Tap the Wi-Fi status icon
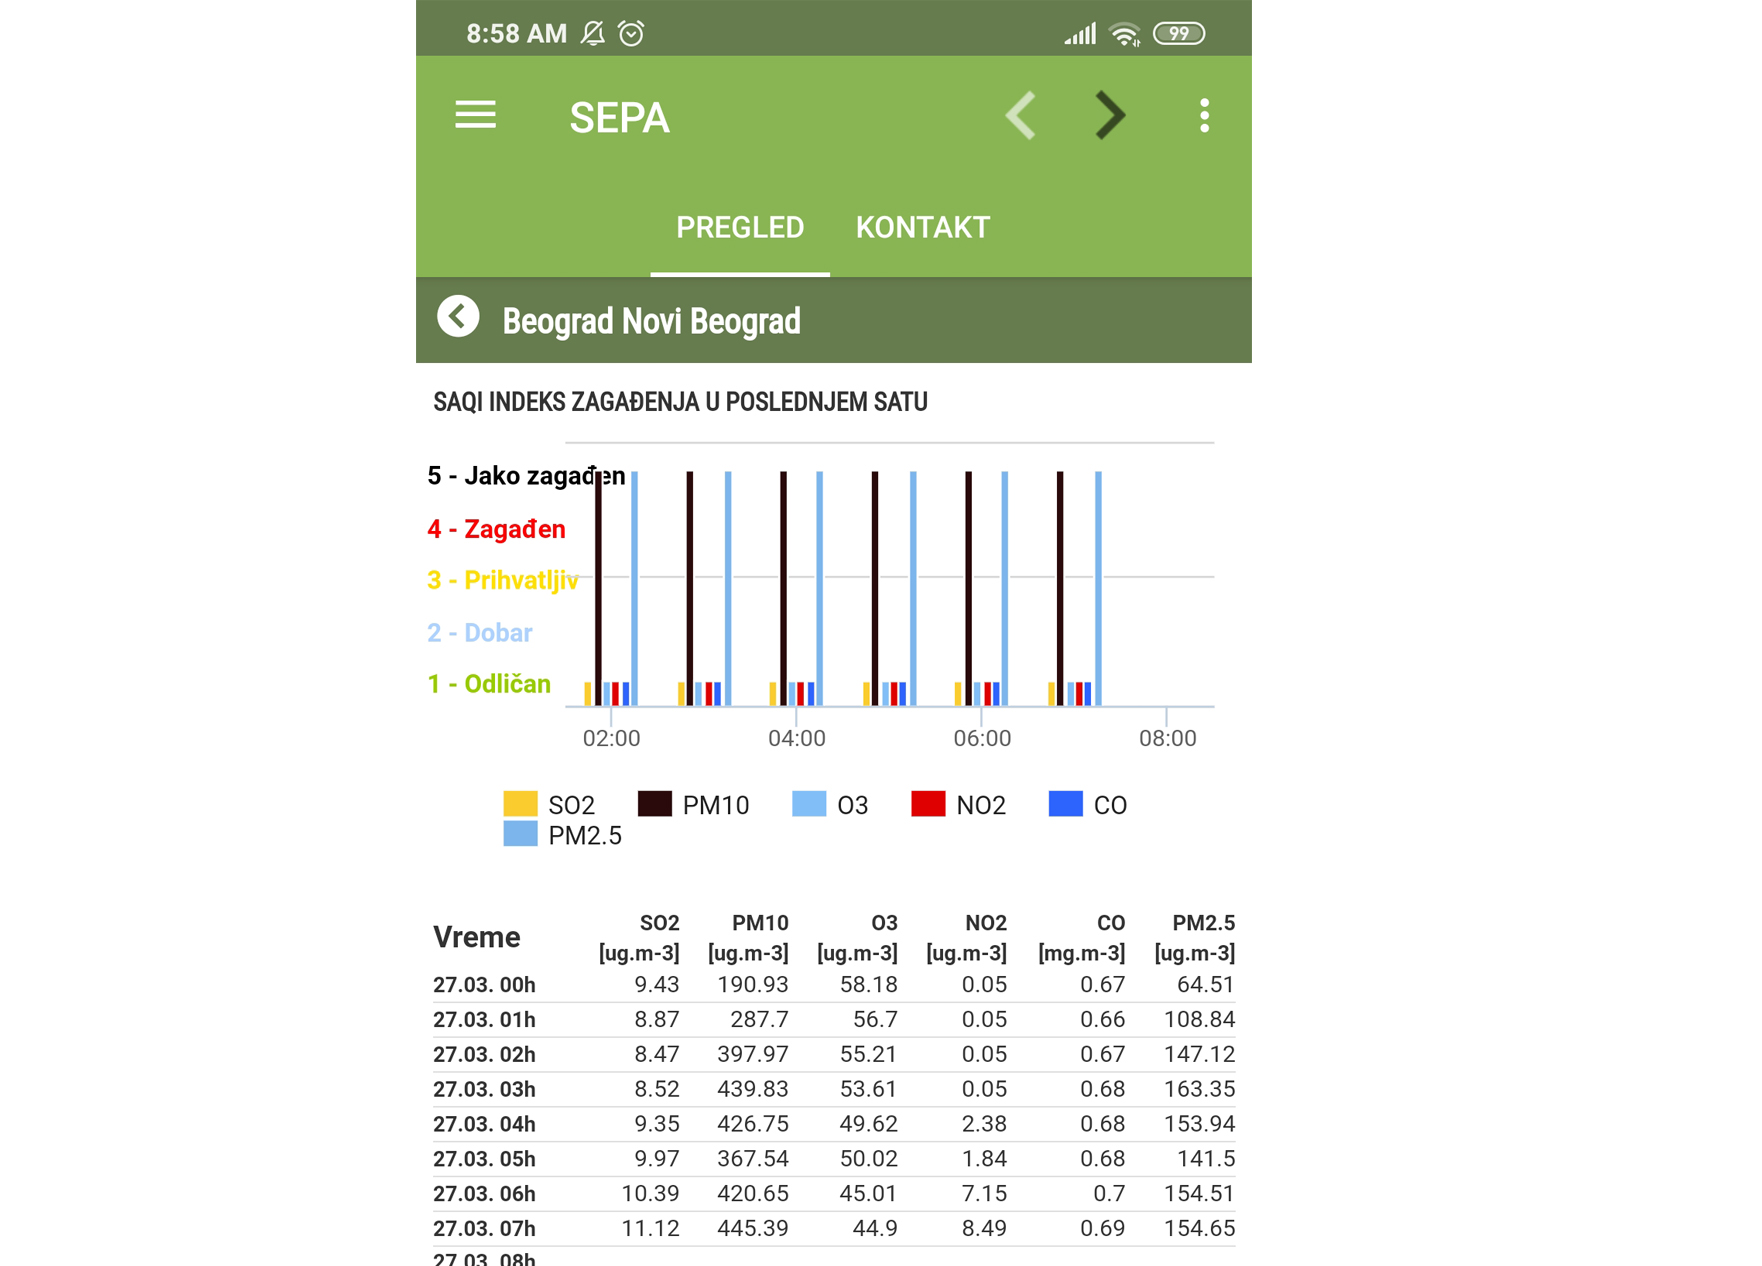Image resolution: width=1762 pixels, height=1266 pixels. click(x=1125, y=34)
